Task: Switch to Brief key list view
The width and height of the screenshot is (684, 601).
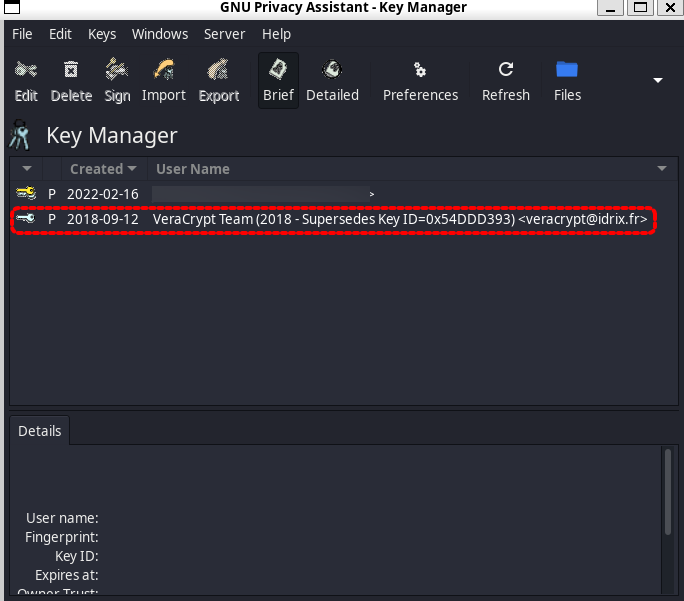Action: pyautogui.click(x=278, y=81)
